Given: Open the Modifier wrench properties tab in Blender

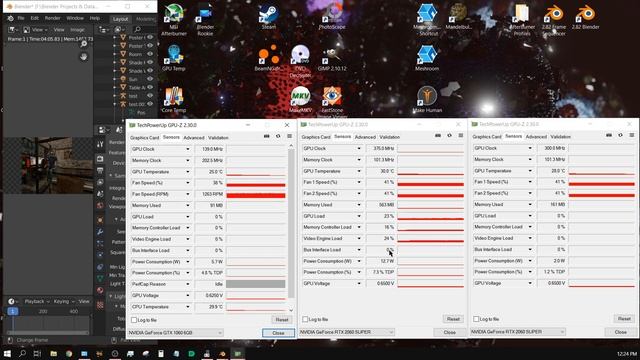Looking at the screenshot, I should point(100,232).
